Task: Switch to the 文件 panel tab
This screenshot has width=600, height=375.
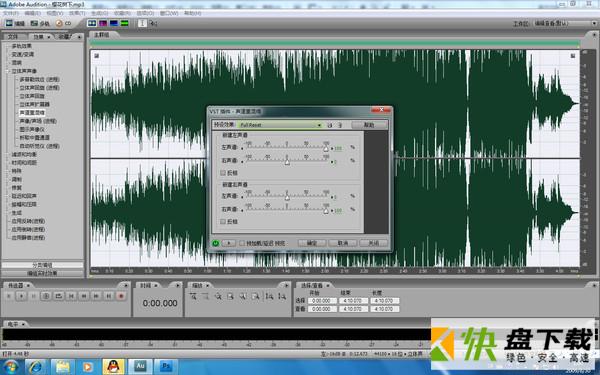Action: click(x=13, y=37)
